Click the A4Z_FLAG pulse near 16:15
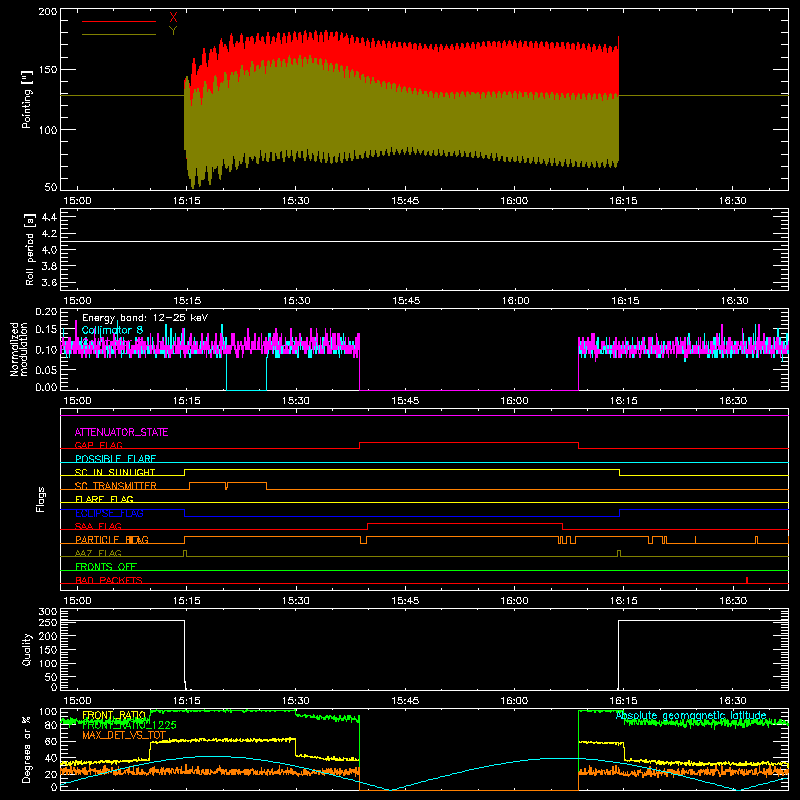This screenshot has height=800, width=800. coord(619,553)
